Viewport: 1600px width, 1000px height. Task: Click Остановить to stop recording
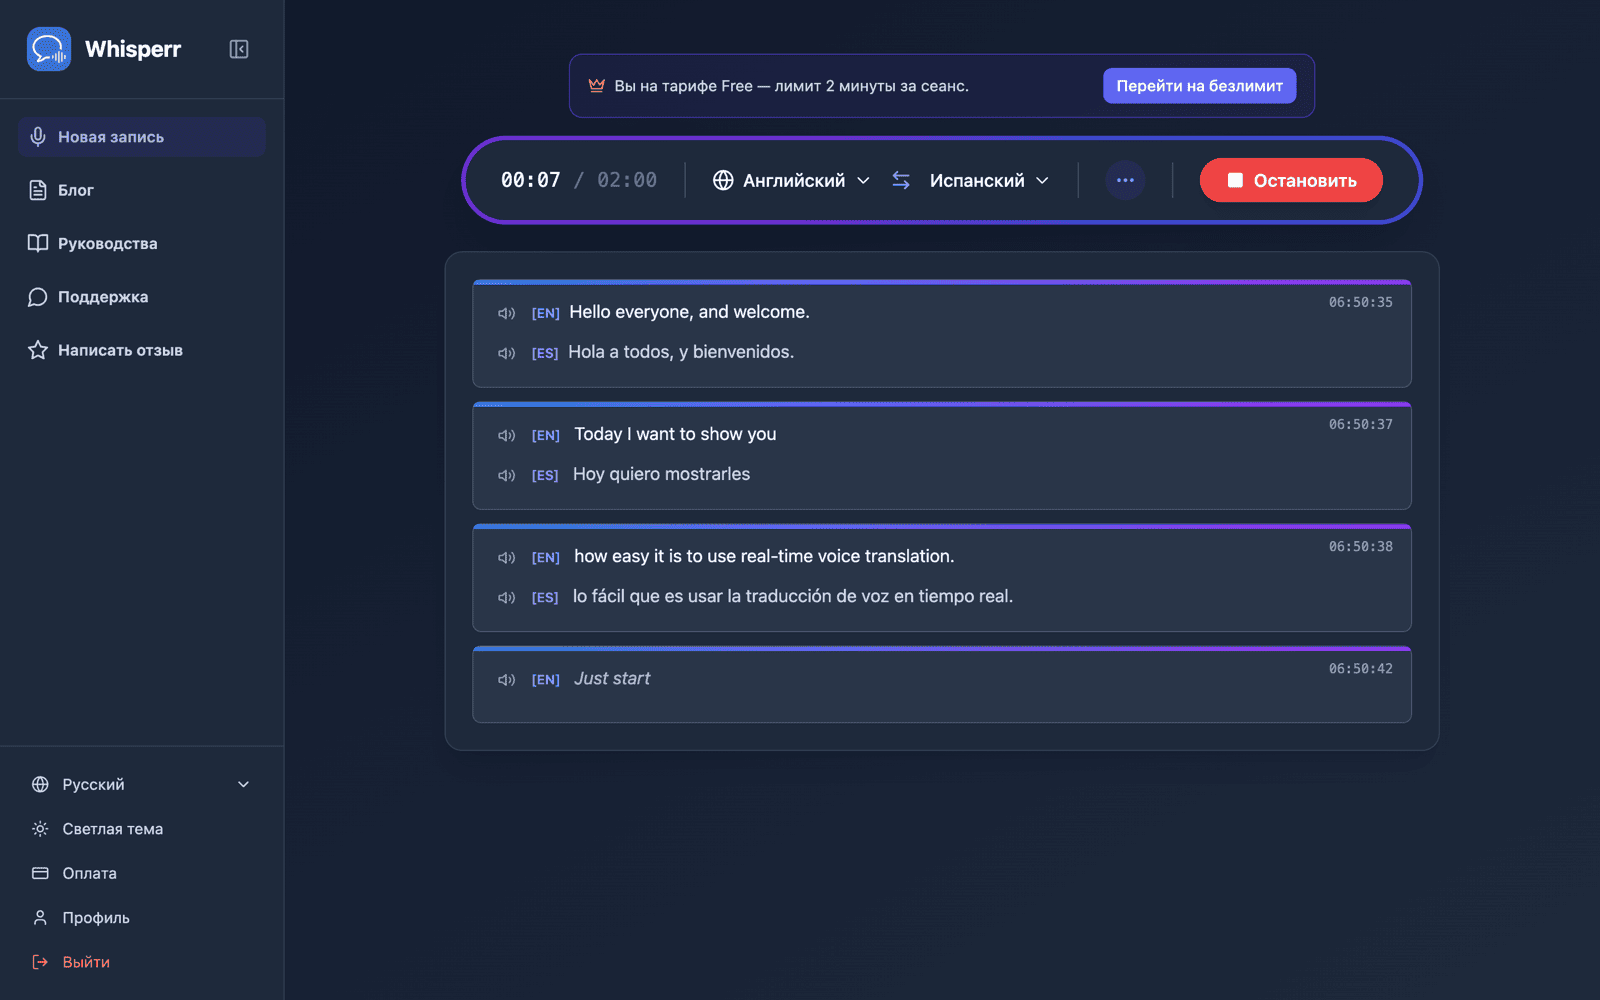coord(1291,180)
